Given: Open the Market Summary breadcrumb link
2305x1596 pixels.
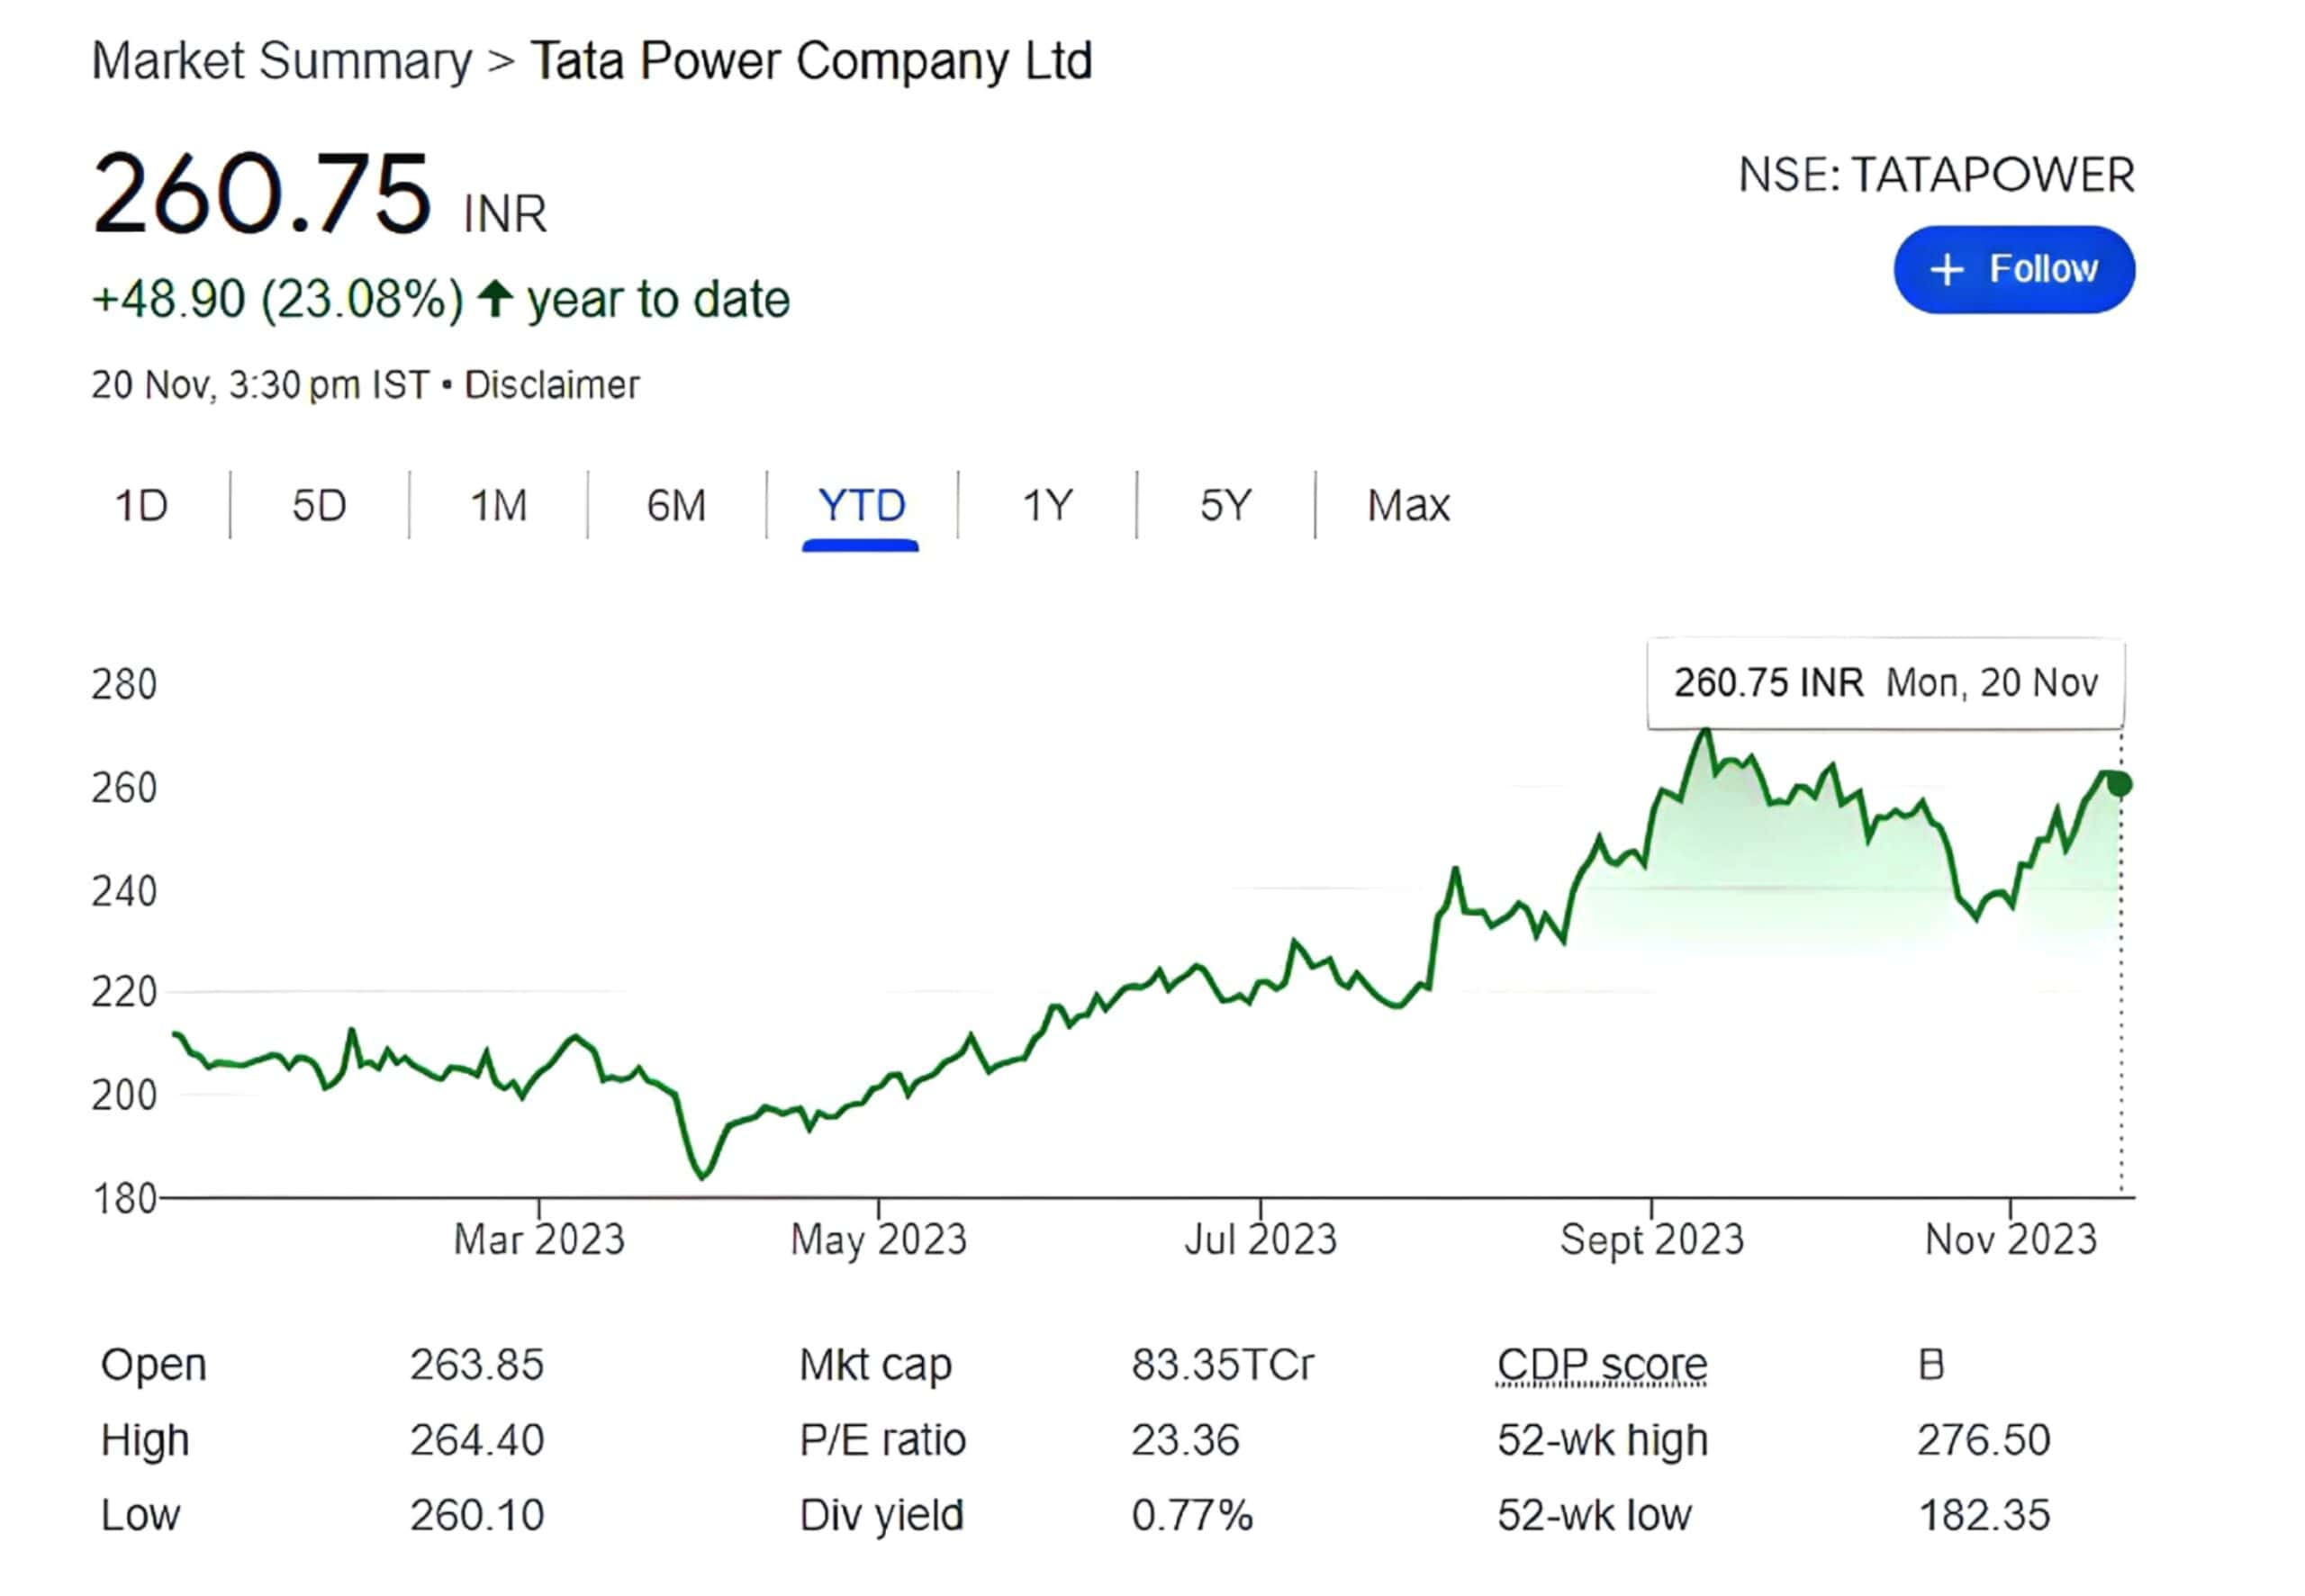Looking at the screenshot, I should point(281,61).
